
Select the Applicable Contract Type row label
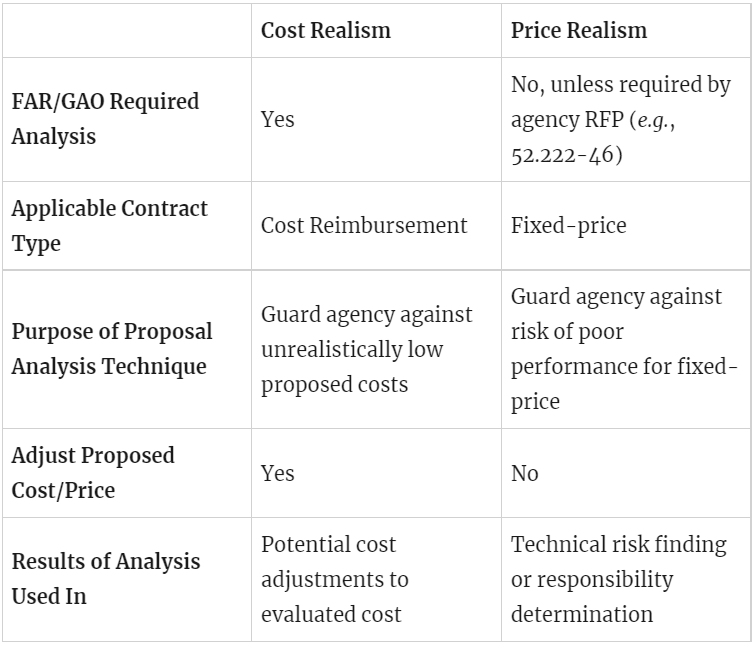click(x=109, y=225)
